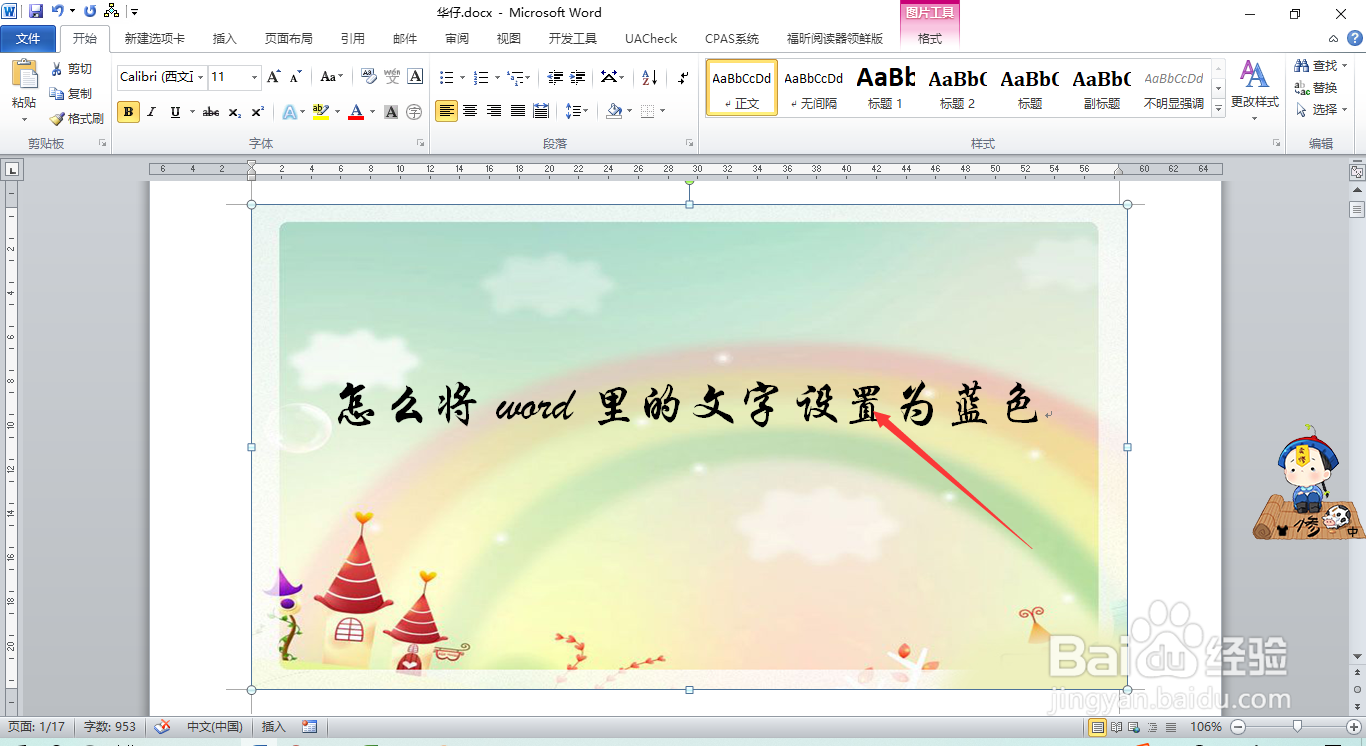
Task: Click the Sort (A-Z) icon
Action: tap(650, 77)
